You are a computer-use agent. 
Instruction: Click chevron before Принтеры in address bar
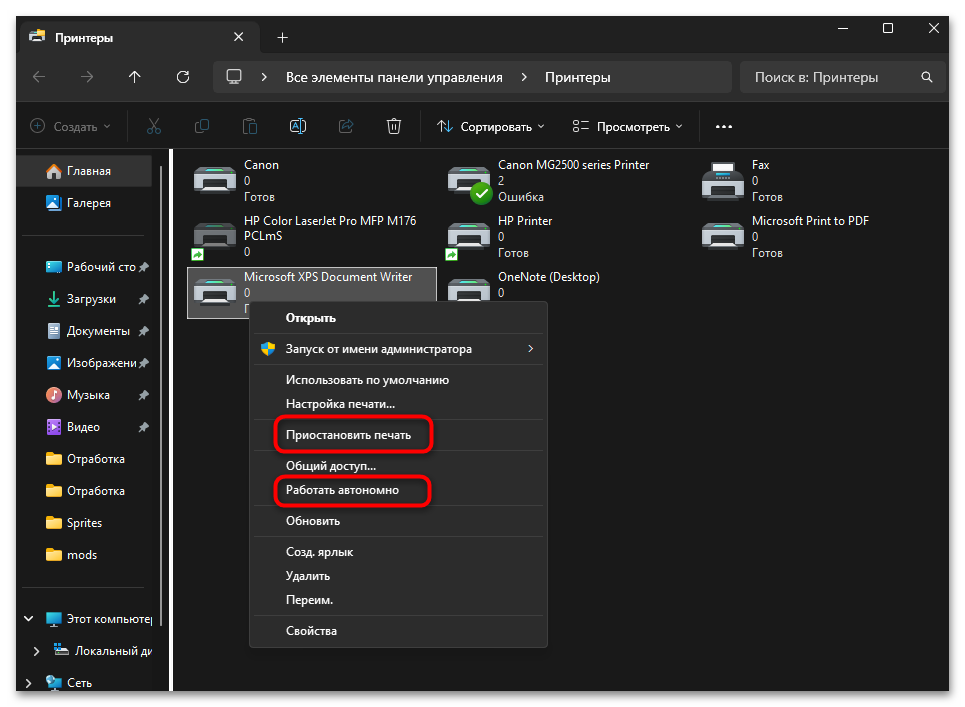tap(524, 77)
